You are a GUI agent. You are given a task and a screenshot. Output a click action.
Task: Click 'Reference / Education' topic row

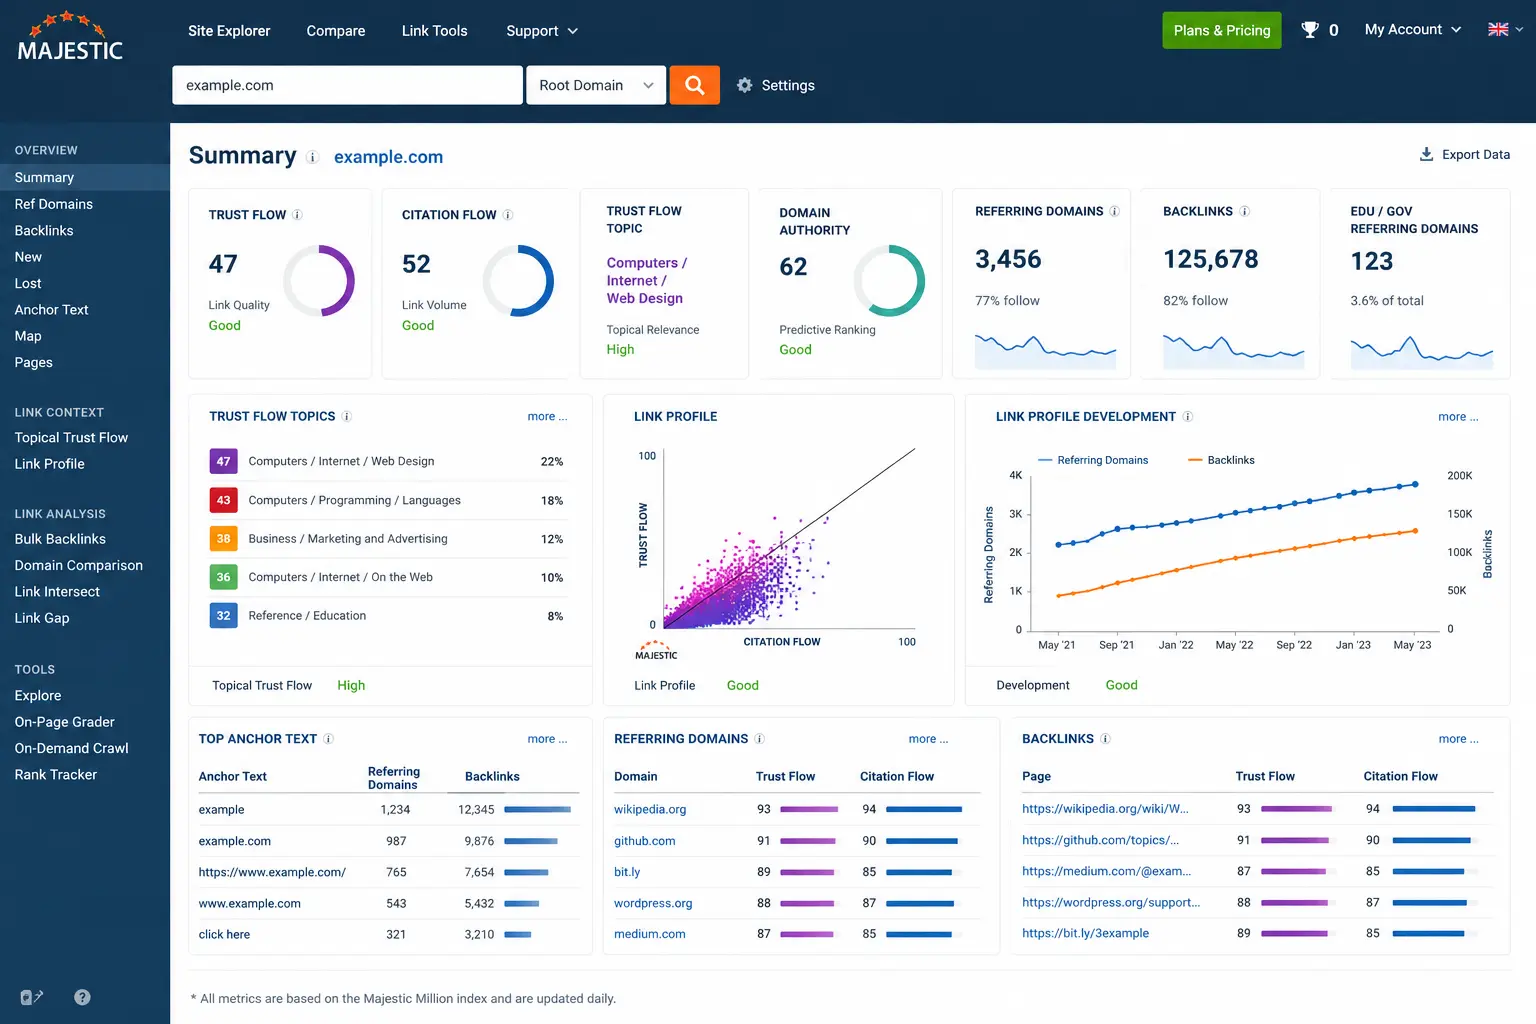point(389,615)
